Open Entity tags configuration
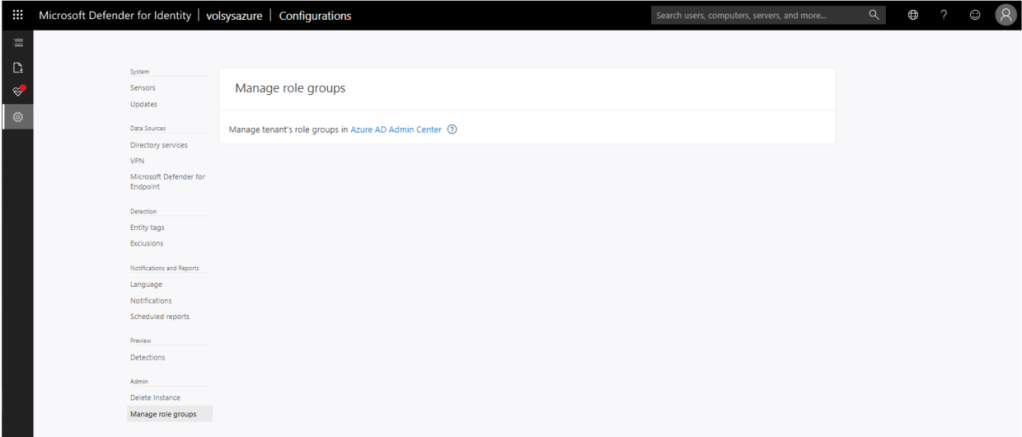1022x437 pixels. coord(147,227)
